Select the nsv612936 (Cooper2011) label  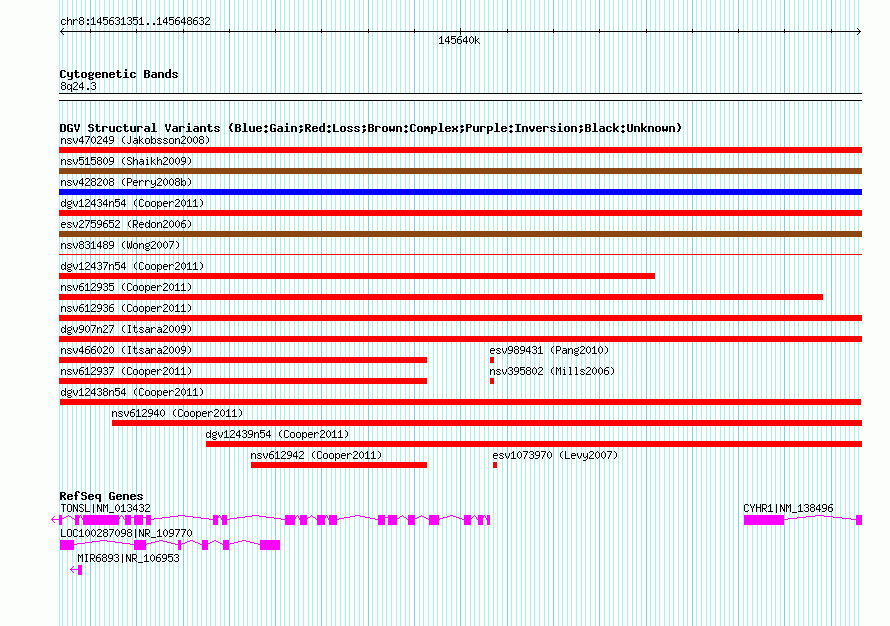pyautogui.click(x=126, y=308)
